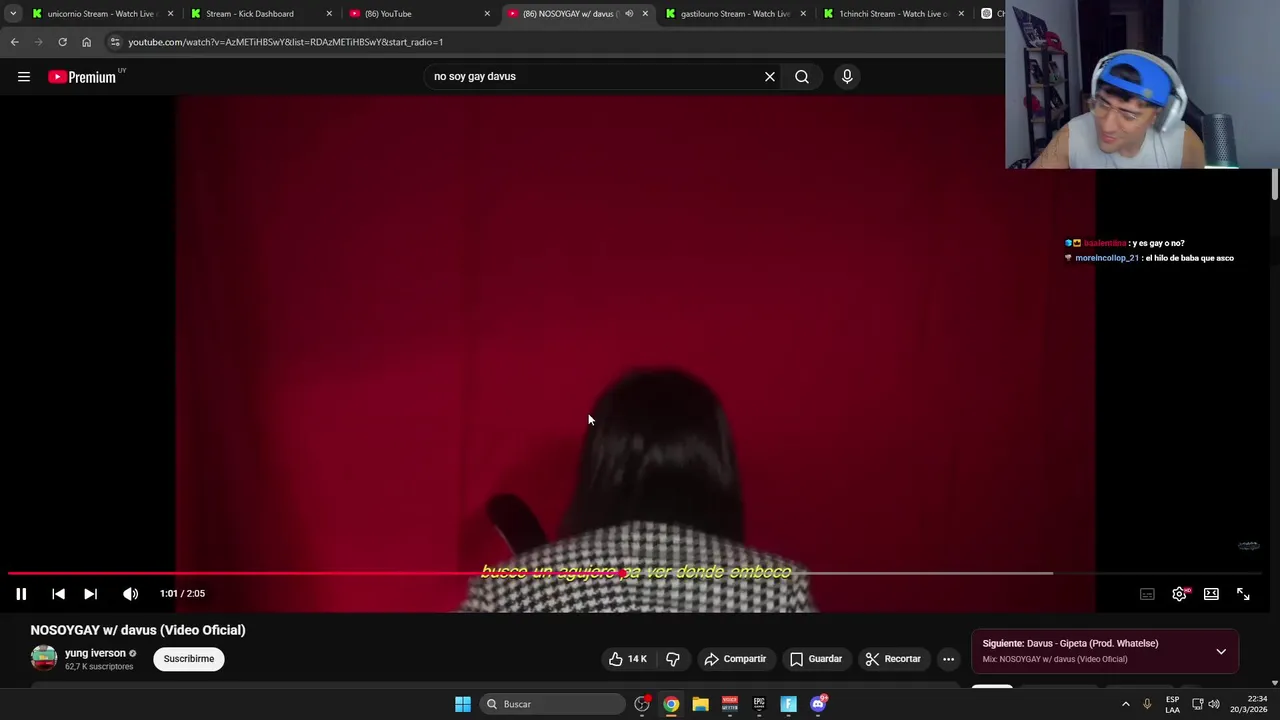Screen dimensions: 1280x720
Task: Close the gastilouno Stream tab
Action: [803, 14]
